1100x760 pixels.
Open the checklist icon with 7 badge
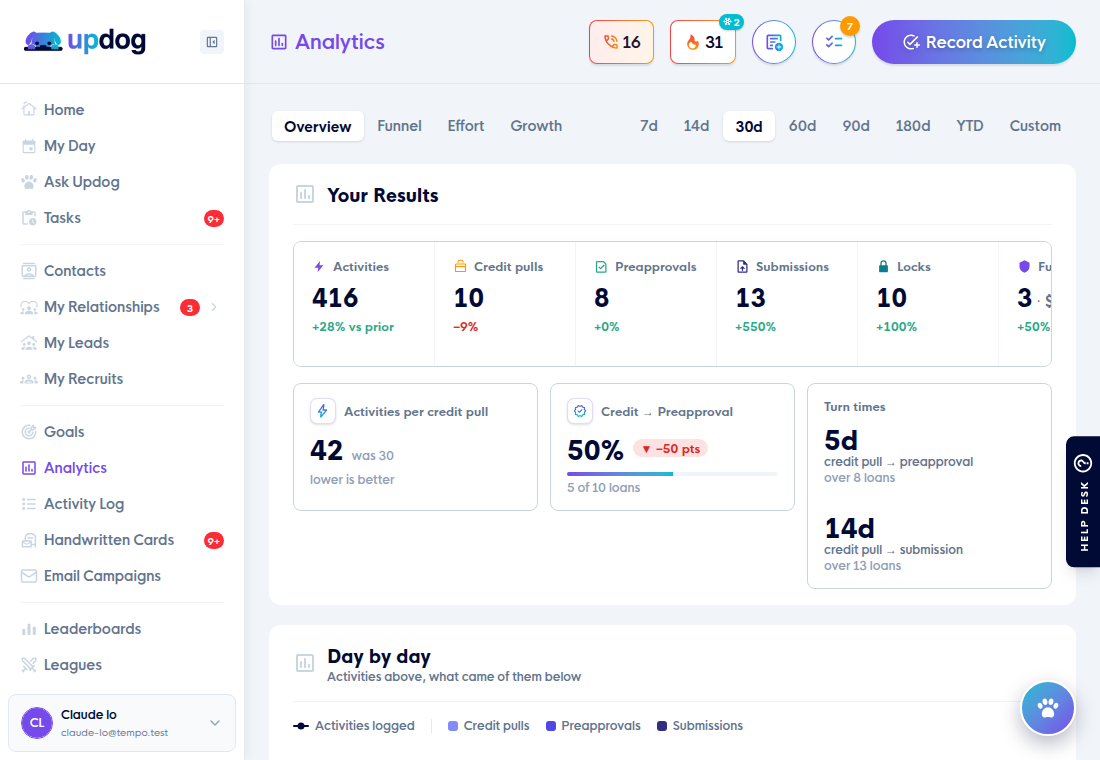click(834, 42)
